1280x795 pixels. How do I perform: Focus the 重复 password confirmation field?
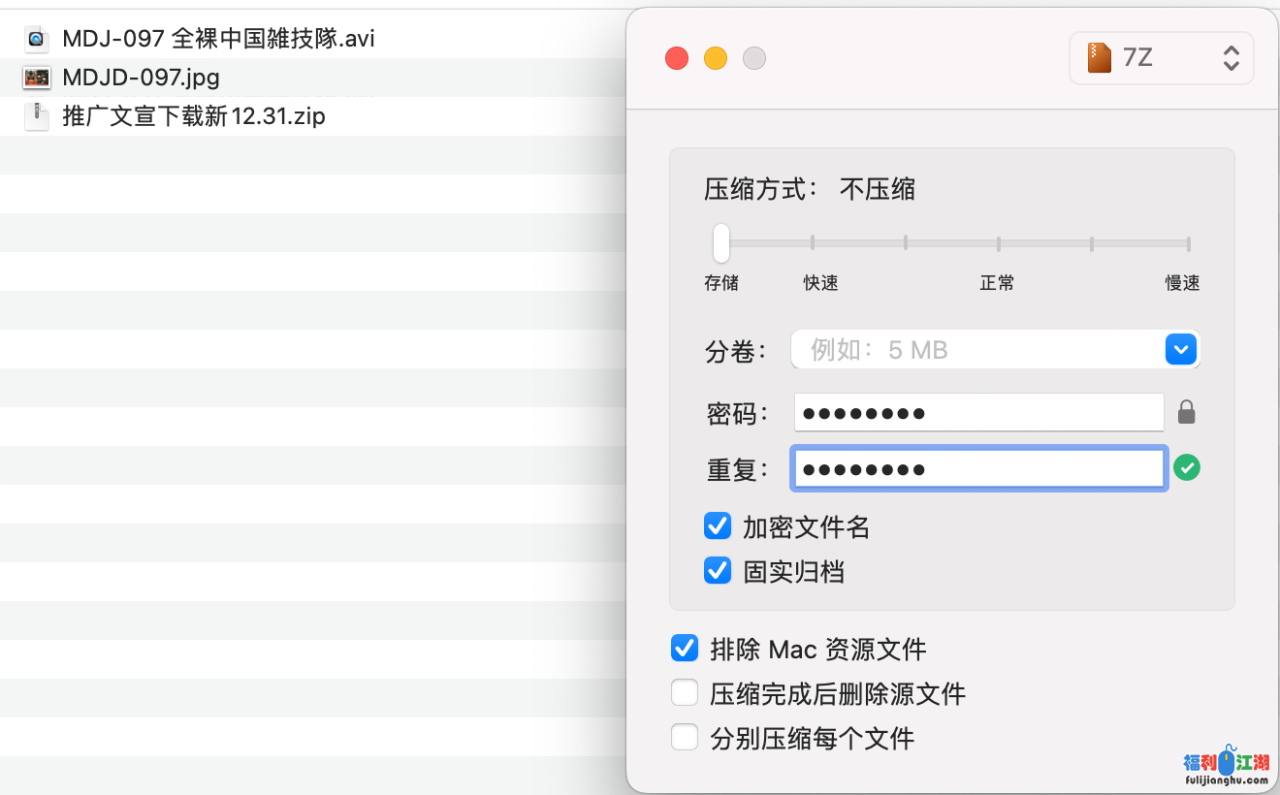coord(978,468)
